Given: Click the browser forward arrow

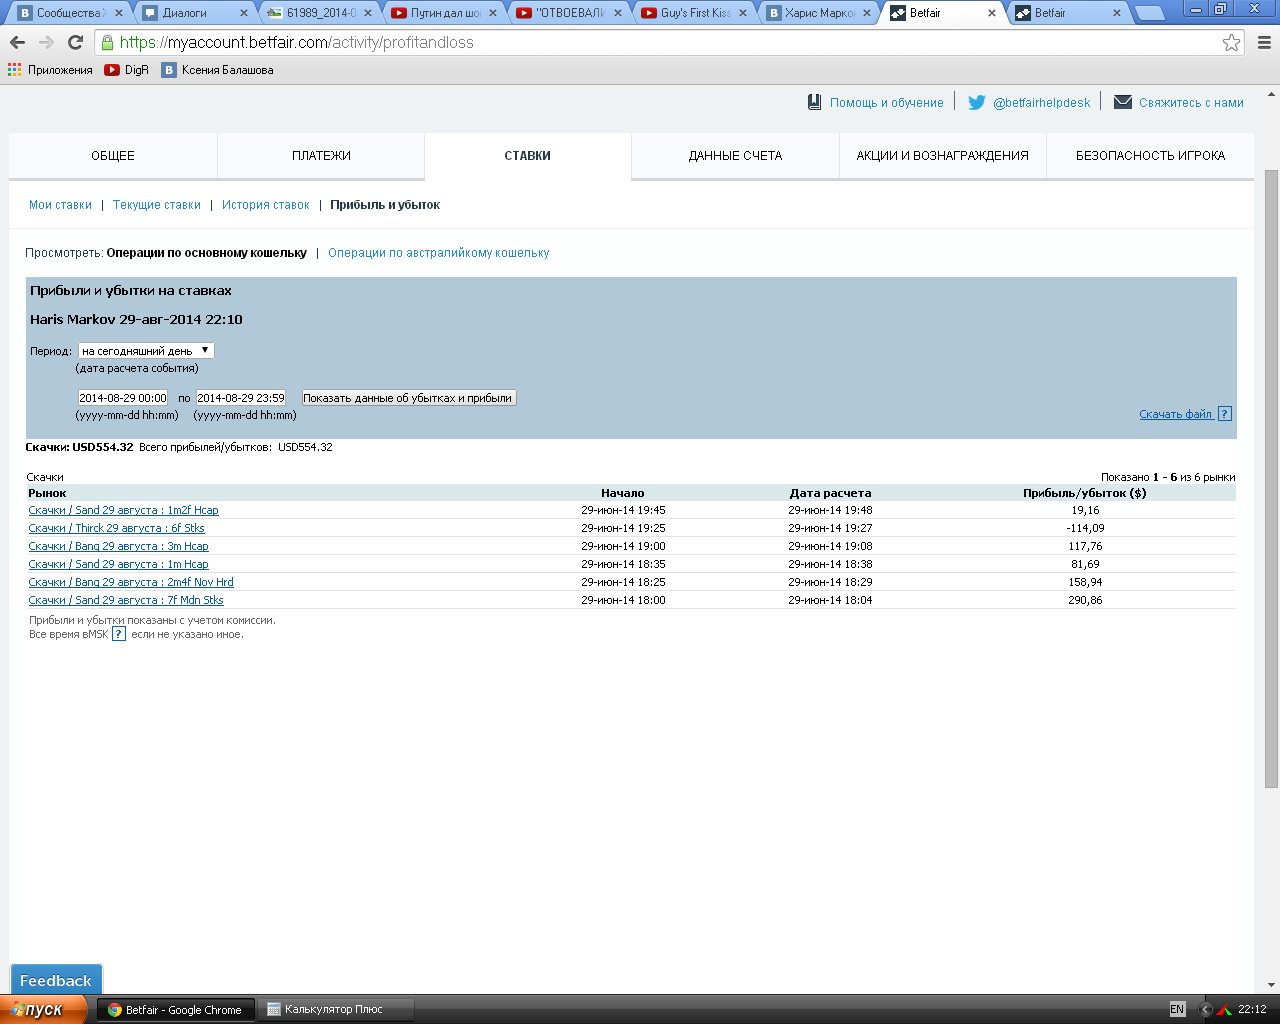Looking at the screenshot, I should [46, 42].
